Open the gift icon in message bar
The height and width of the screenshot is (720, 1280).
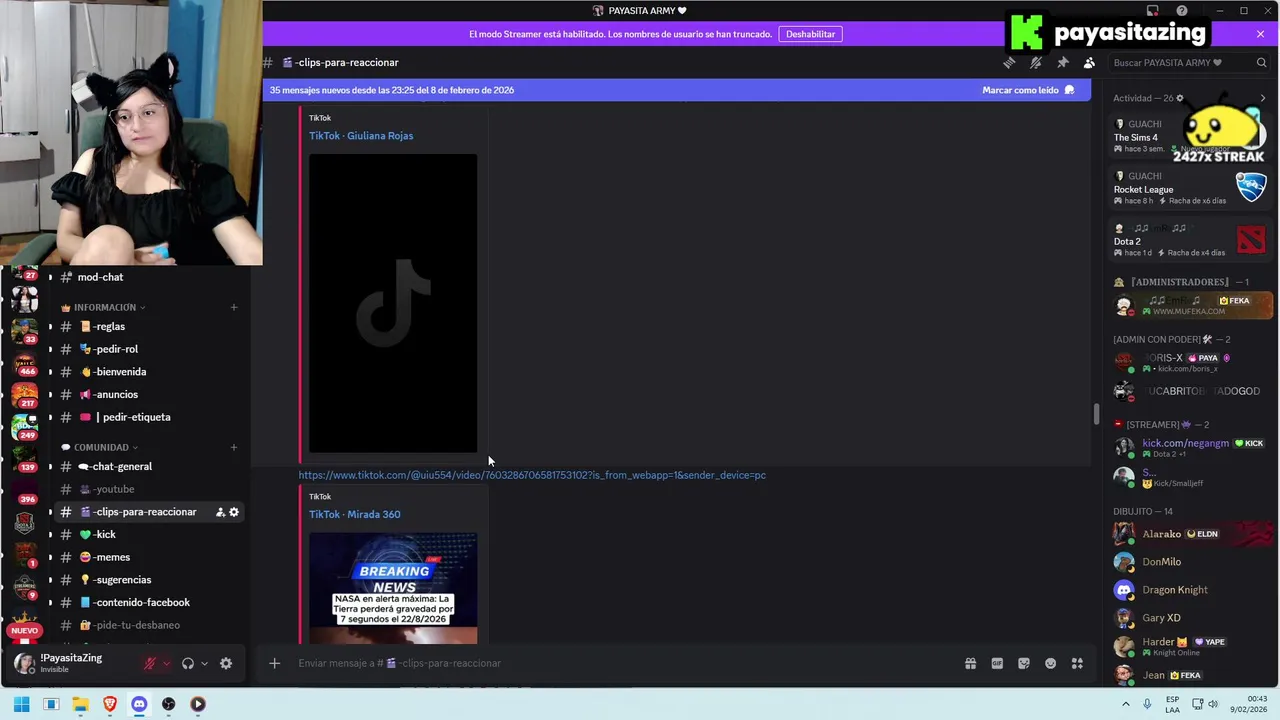tap(970, 663)
